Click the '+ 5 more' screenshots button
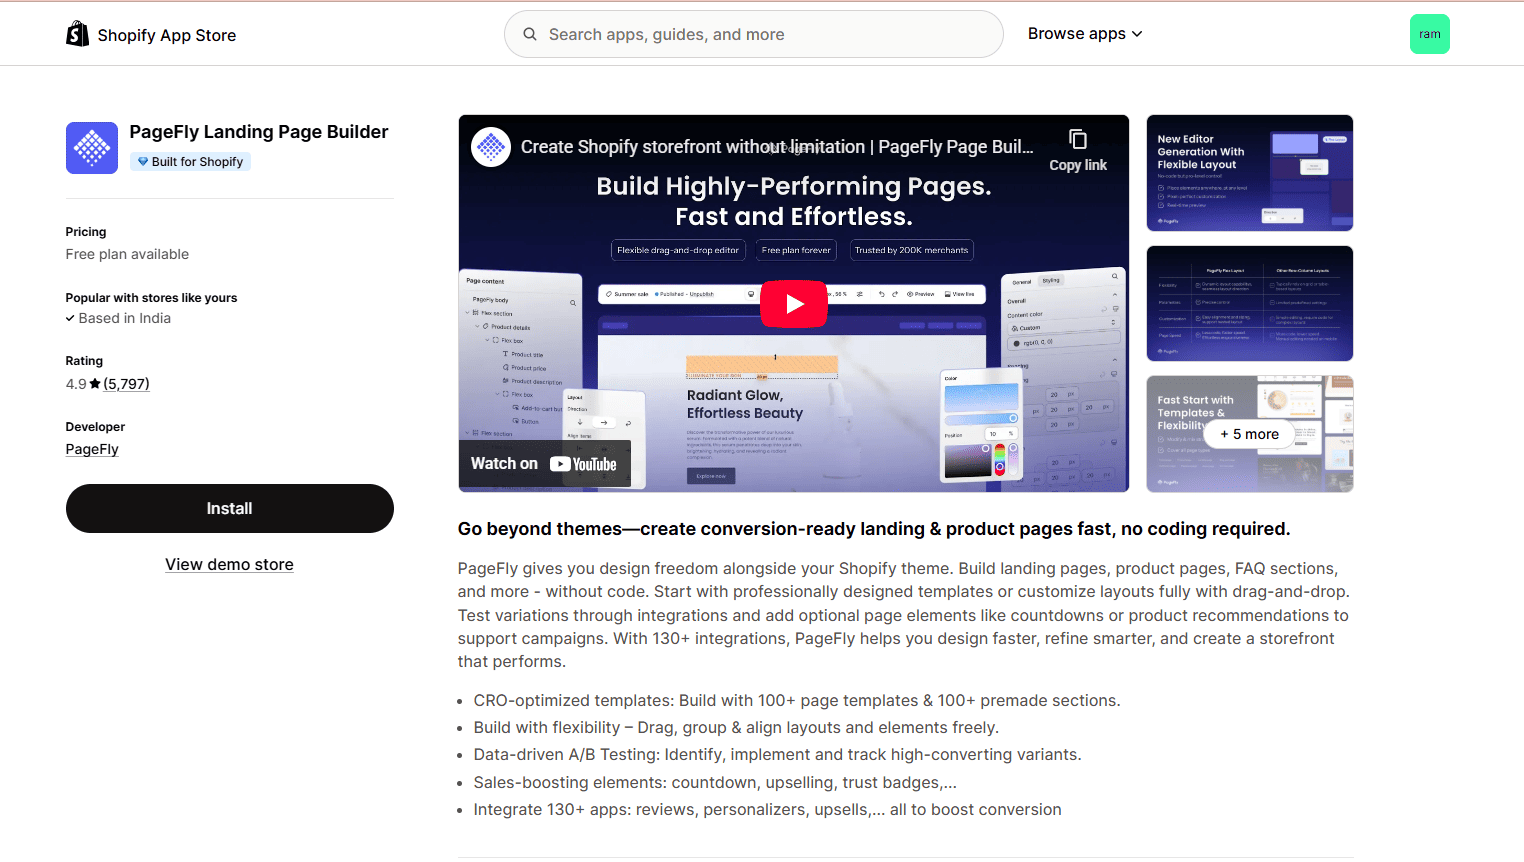Viewport: 1524px width, 862px height. pos(1249,434)
